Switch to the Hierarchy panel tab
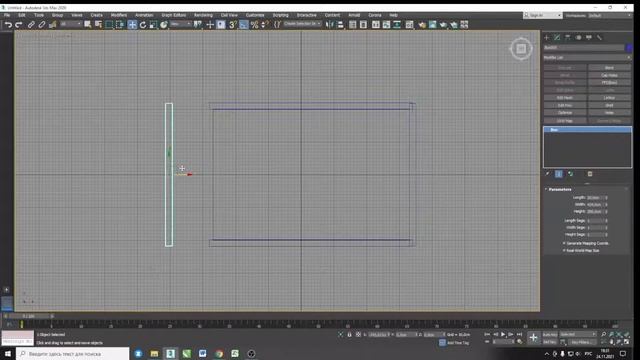The image size is (640, 360). point(568,38)
